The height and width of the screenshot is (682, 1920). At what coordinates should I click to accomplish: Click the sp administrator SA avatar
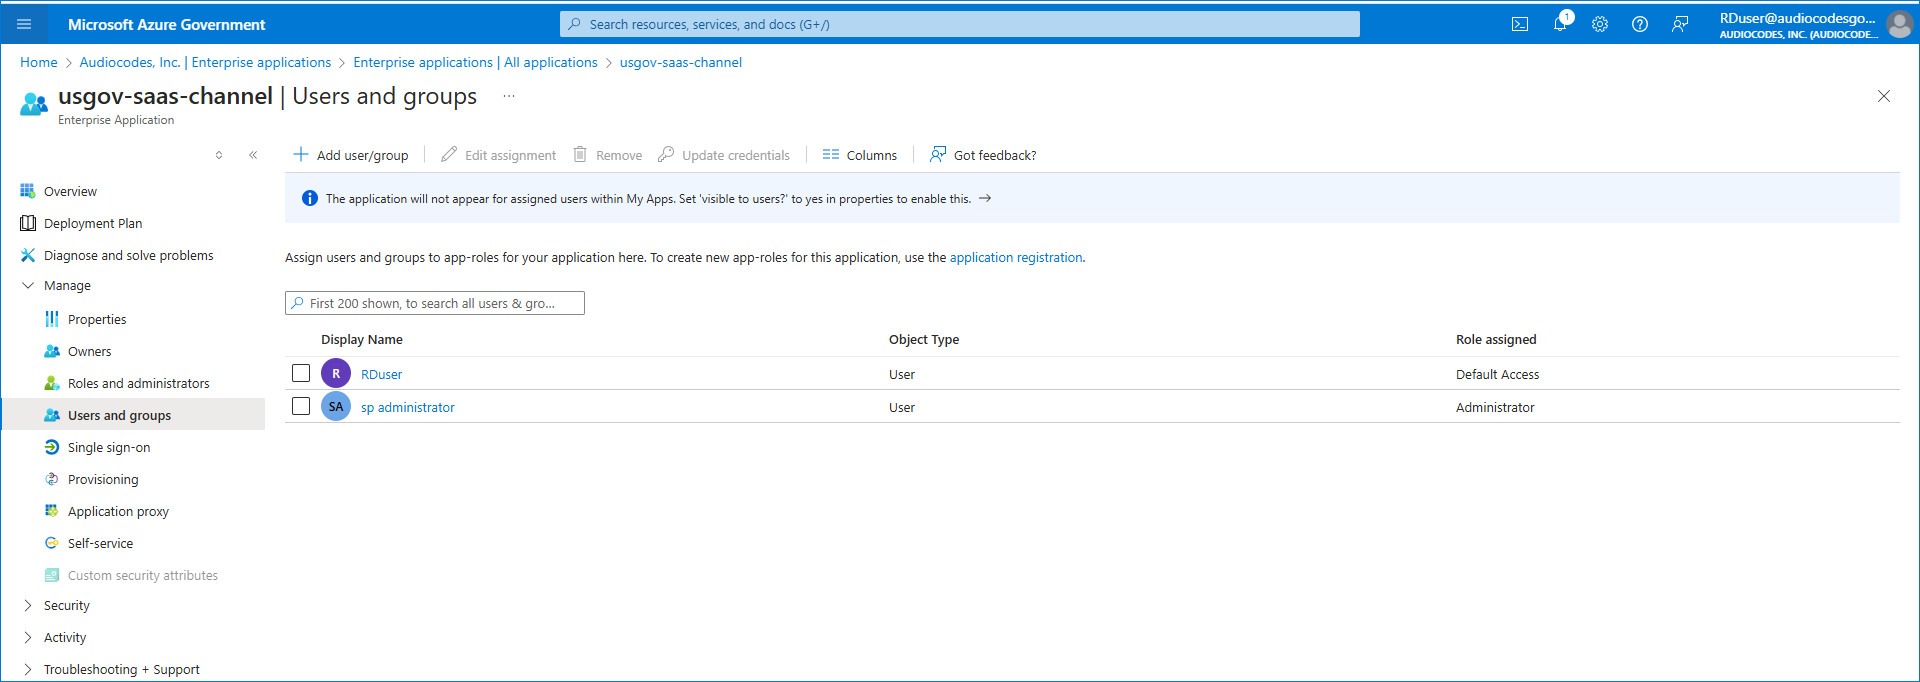coord(336,406)
